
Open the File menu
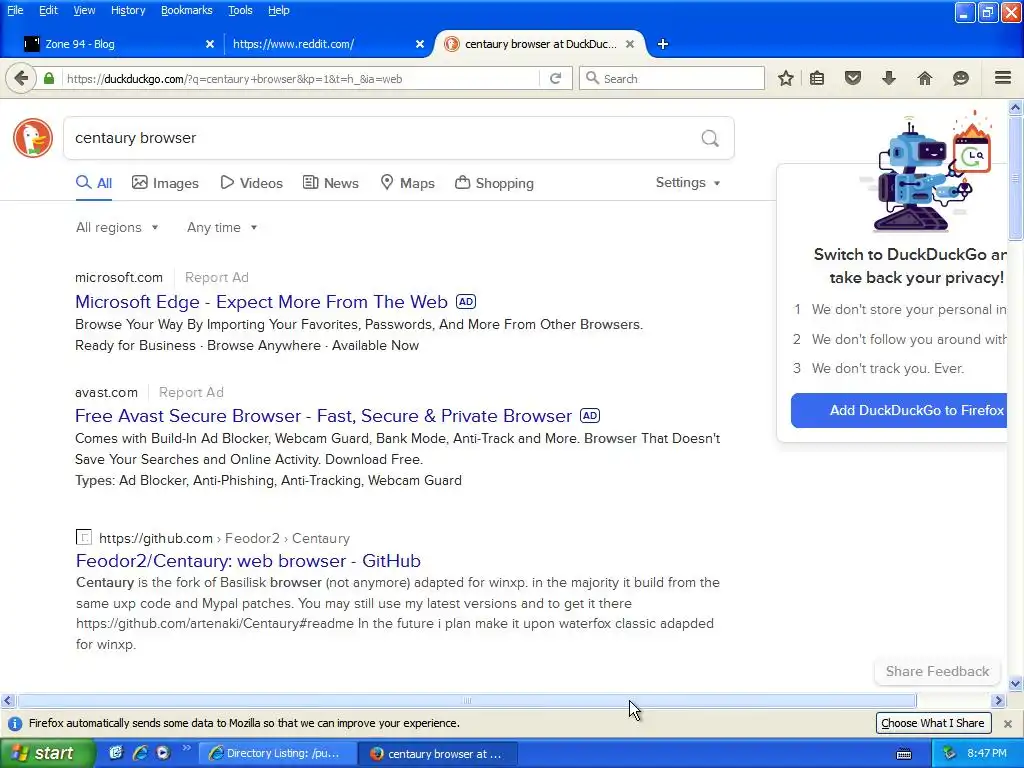click(15, 10)
